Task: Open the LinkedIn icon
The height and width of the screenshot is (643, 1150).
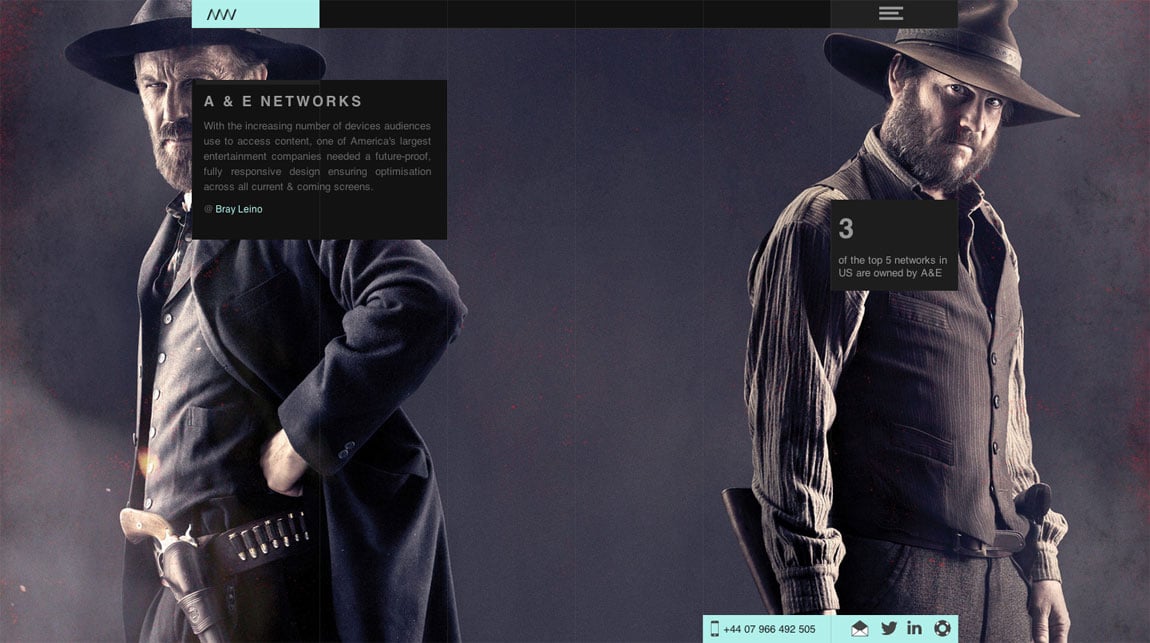Action: (x=914, y=628)
